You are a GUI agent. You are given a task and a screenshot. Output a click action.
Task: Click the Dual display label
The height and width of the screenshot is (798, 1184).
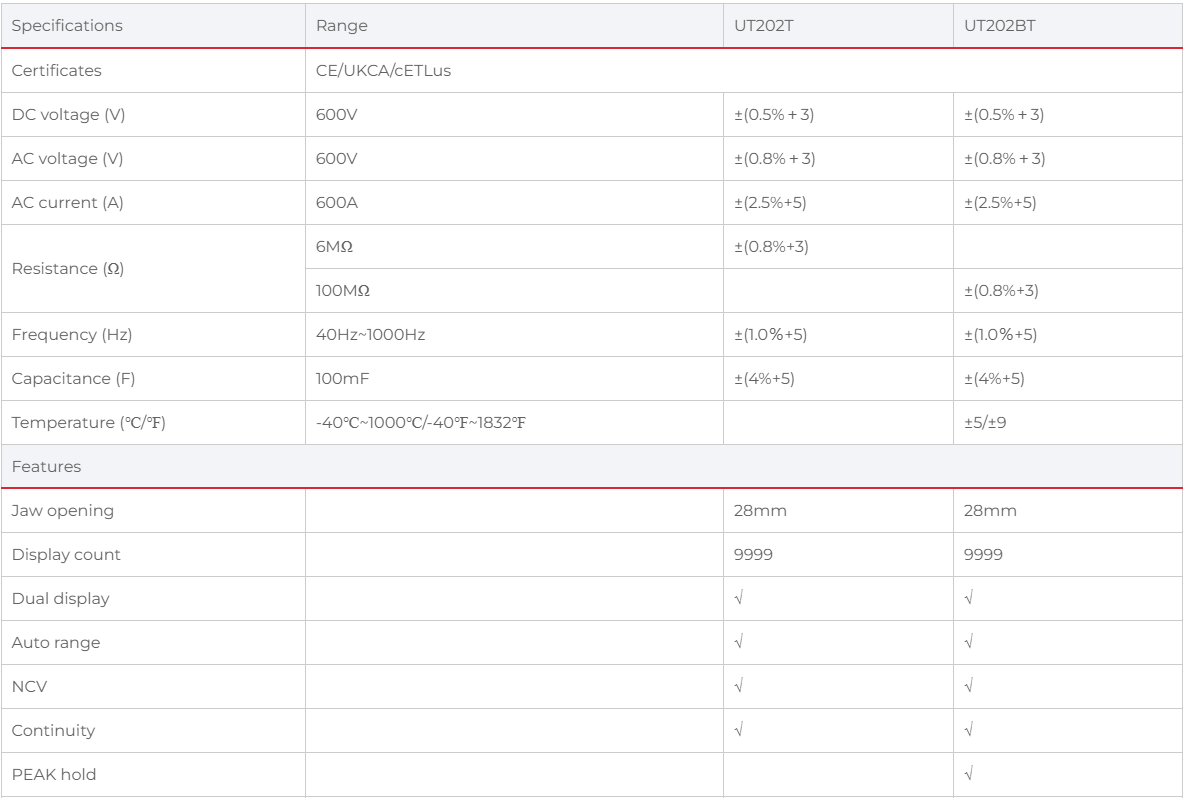pos(60,599)
